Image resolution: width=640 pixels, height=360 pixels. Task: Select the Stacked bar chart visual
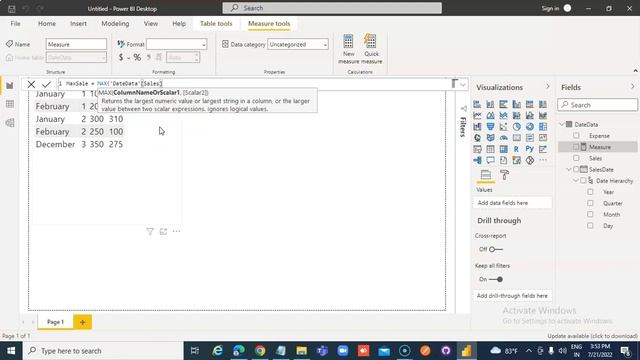click(x=477, y=104)
